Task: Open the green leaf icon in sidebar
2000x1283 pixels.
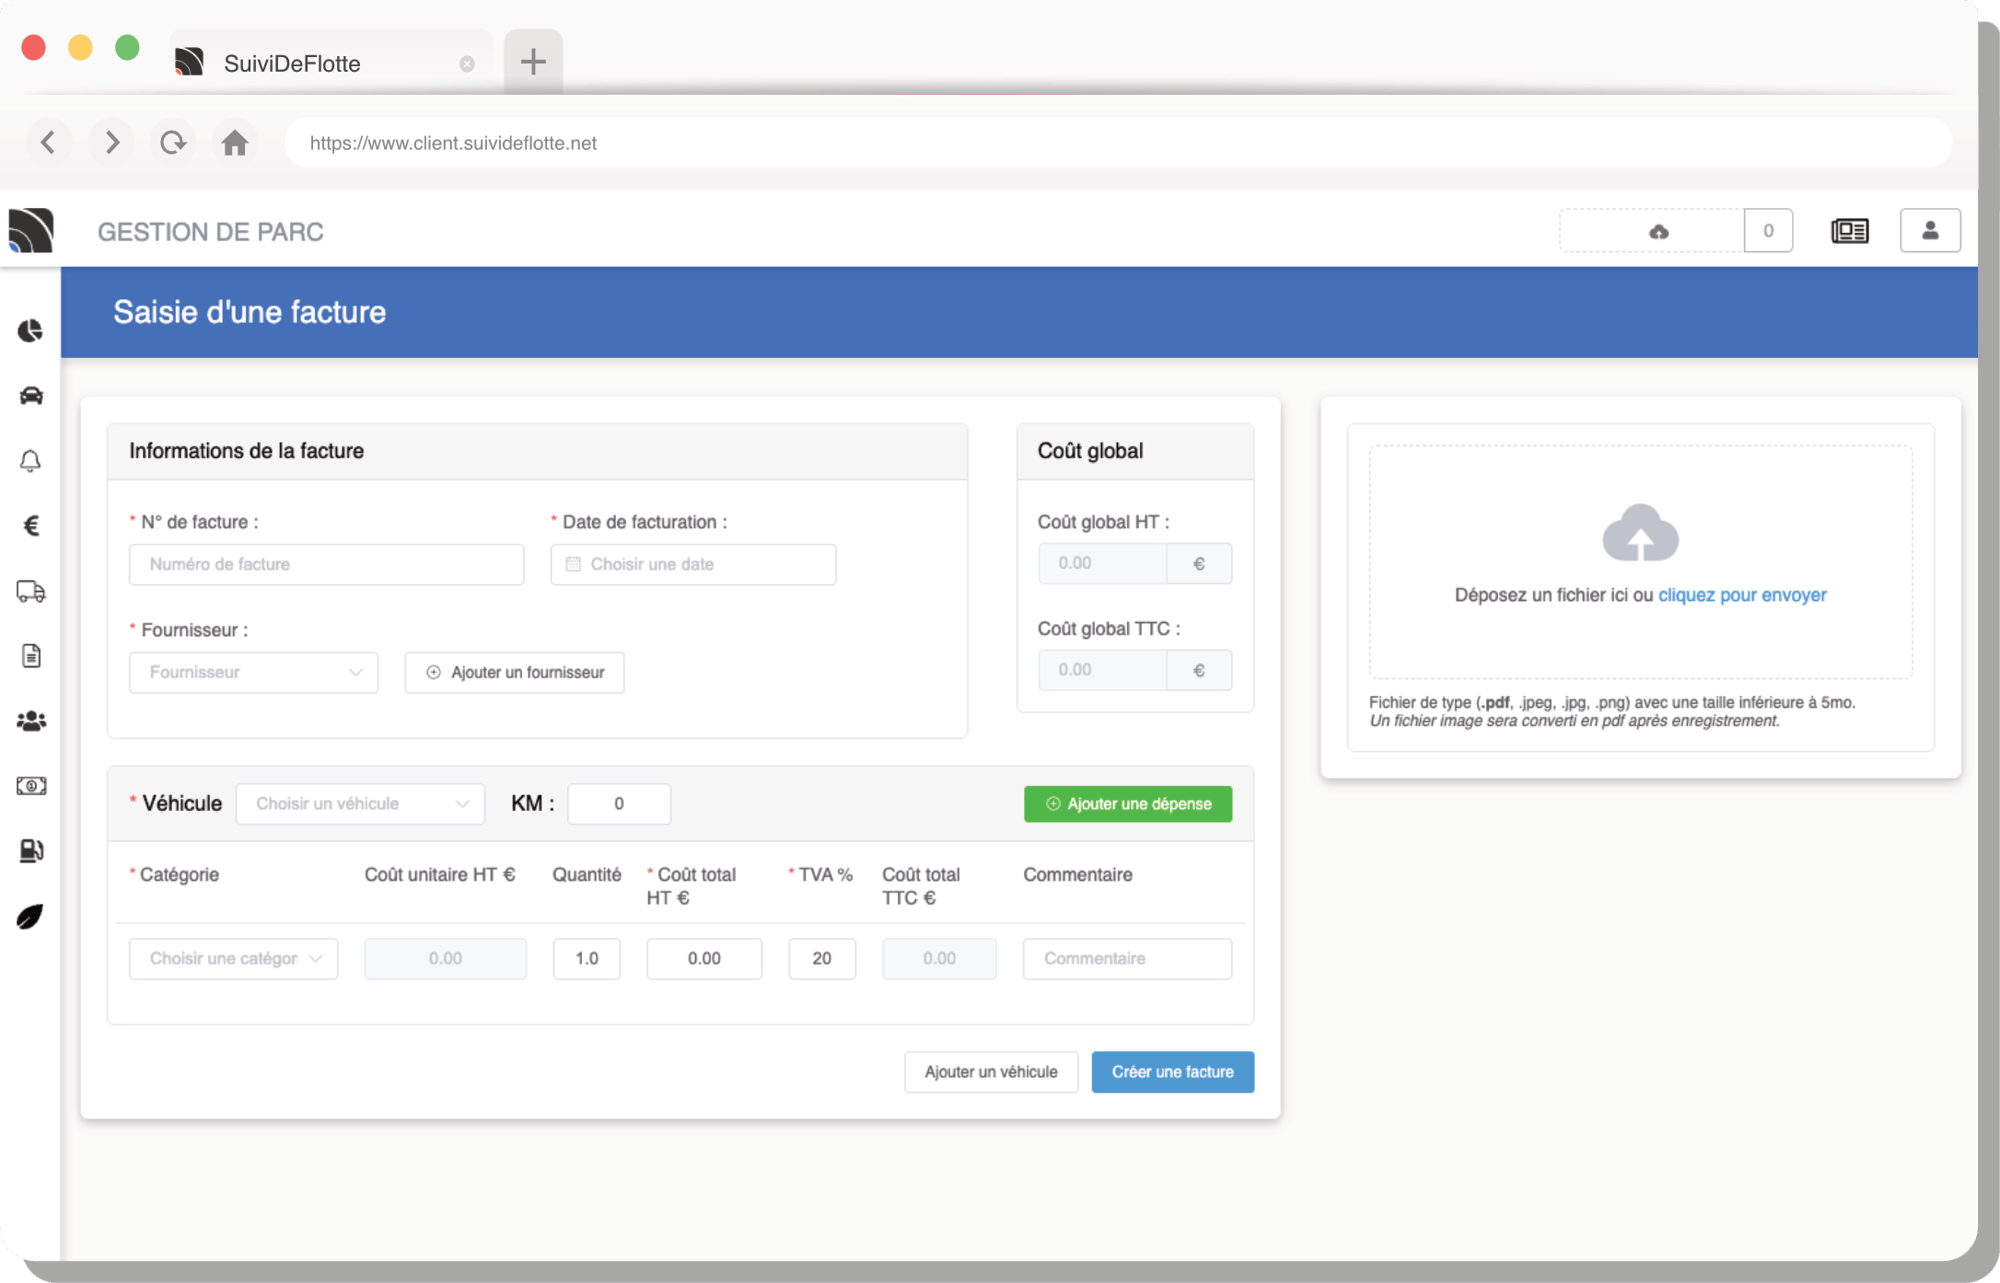Action: pos(31,916)
